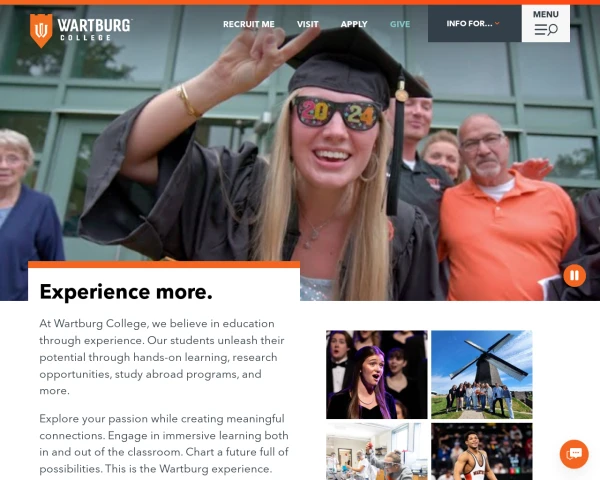The width and height of the screenshot is (600, 480).
Task: Open the orange chat bubble widget
Action: (x=574, y=454)
